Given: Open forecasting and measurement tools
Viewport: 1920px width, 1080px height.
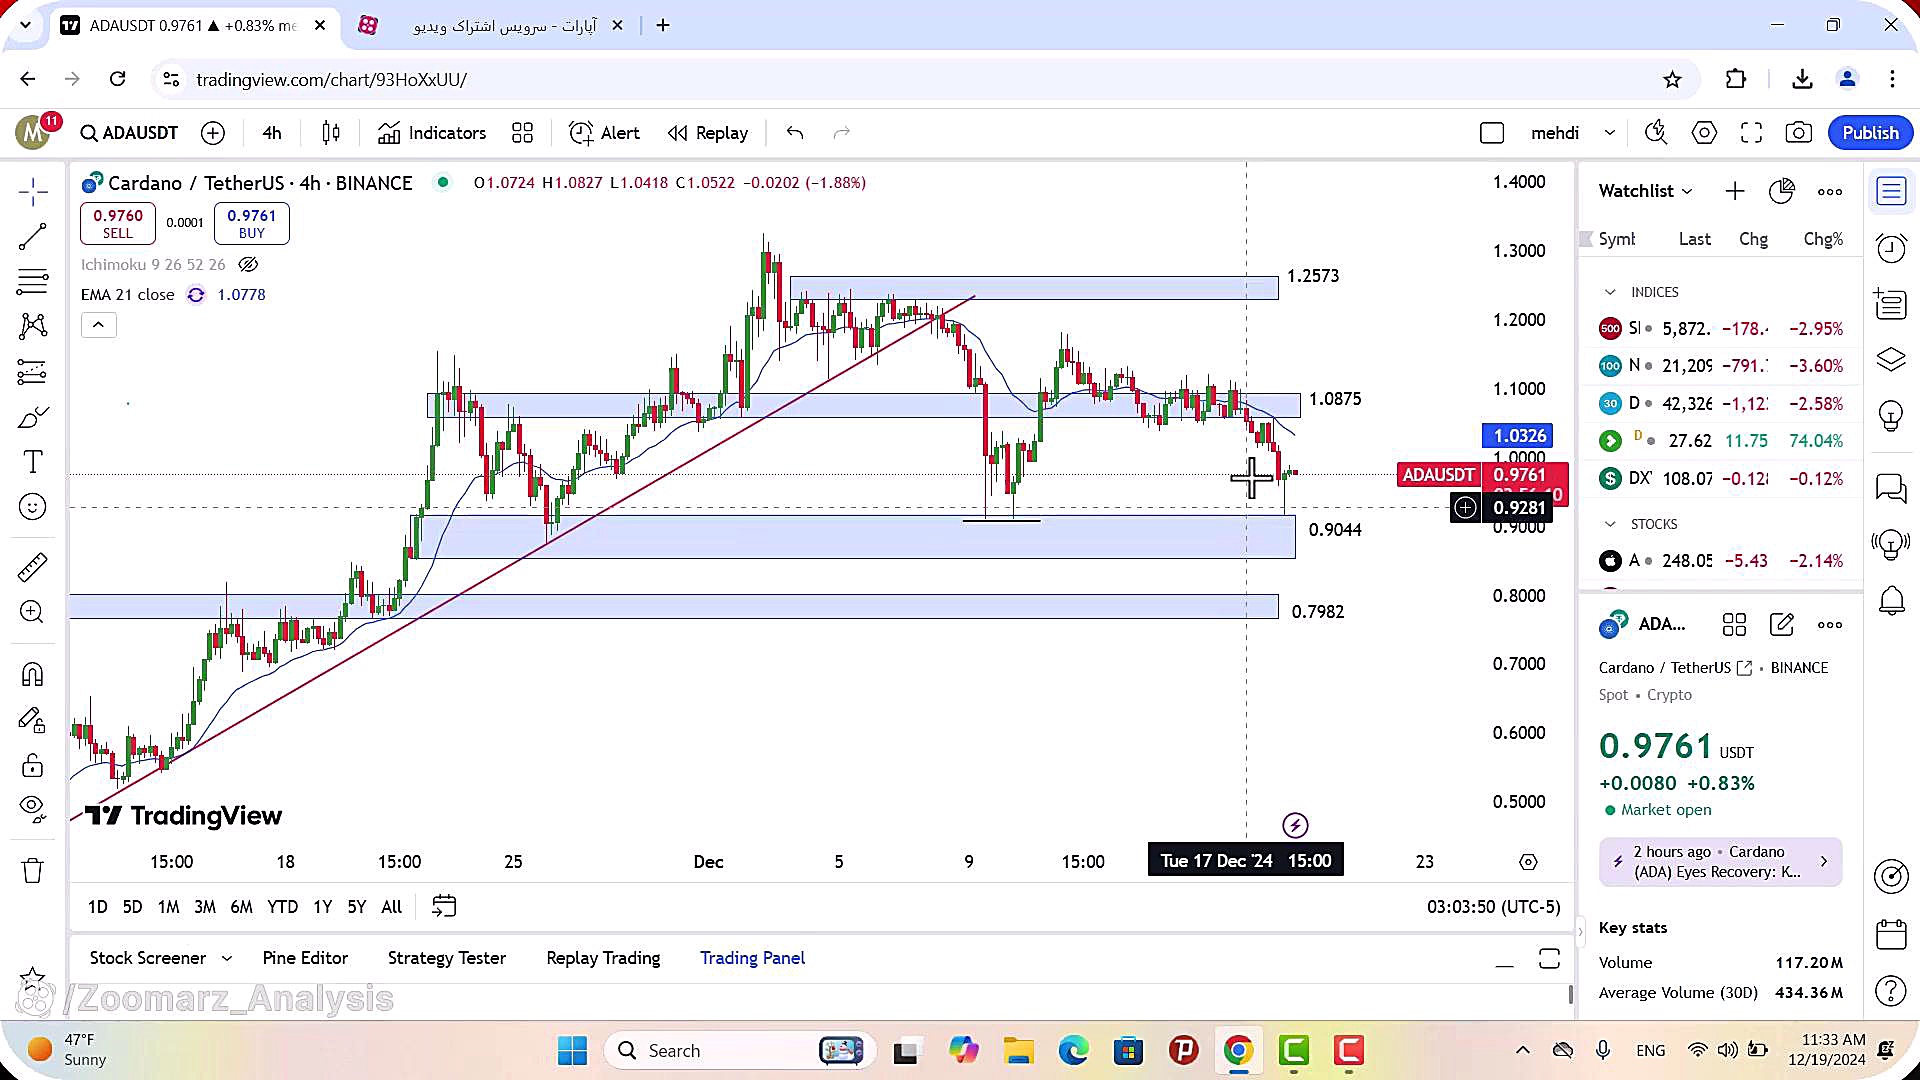Looking at the screenshot, I should 33,372.
